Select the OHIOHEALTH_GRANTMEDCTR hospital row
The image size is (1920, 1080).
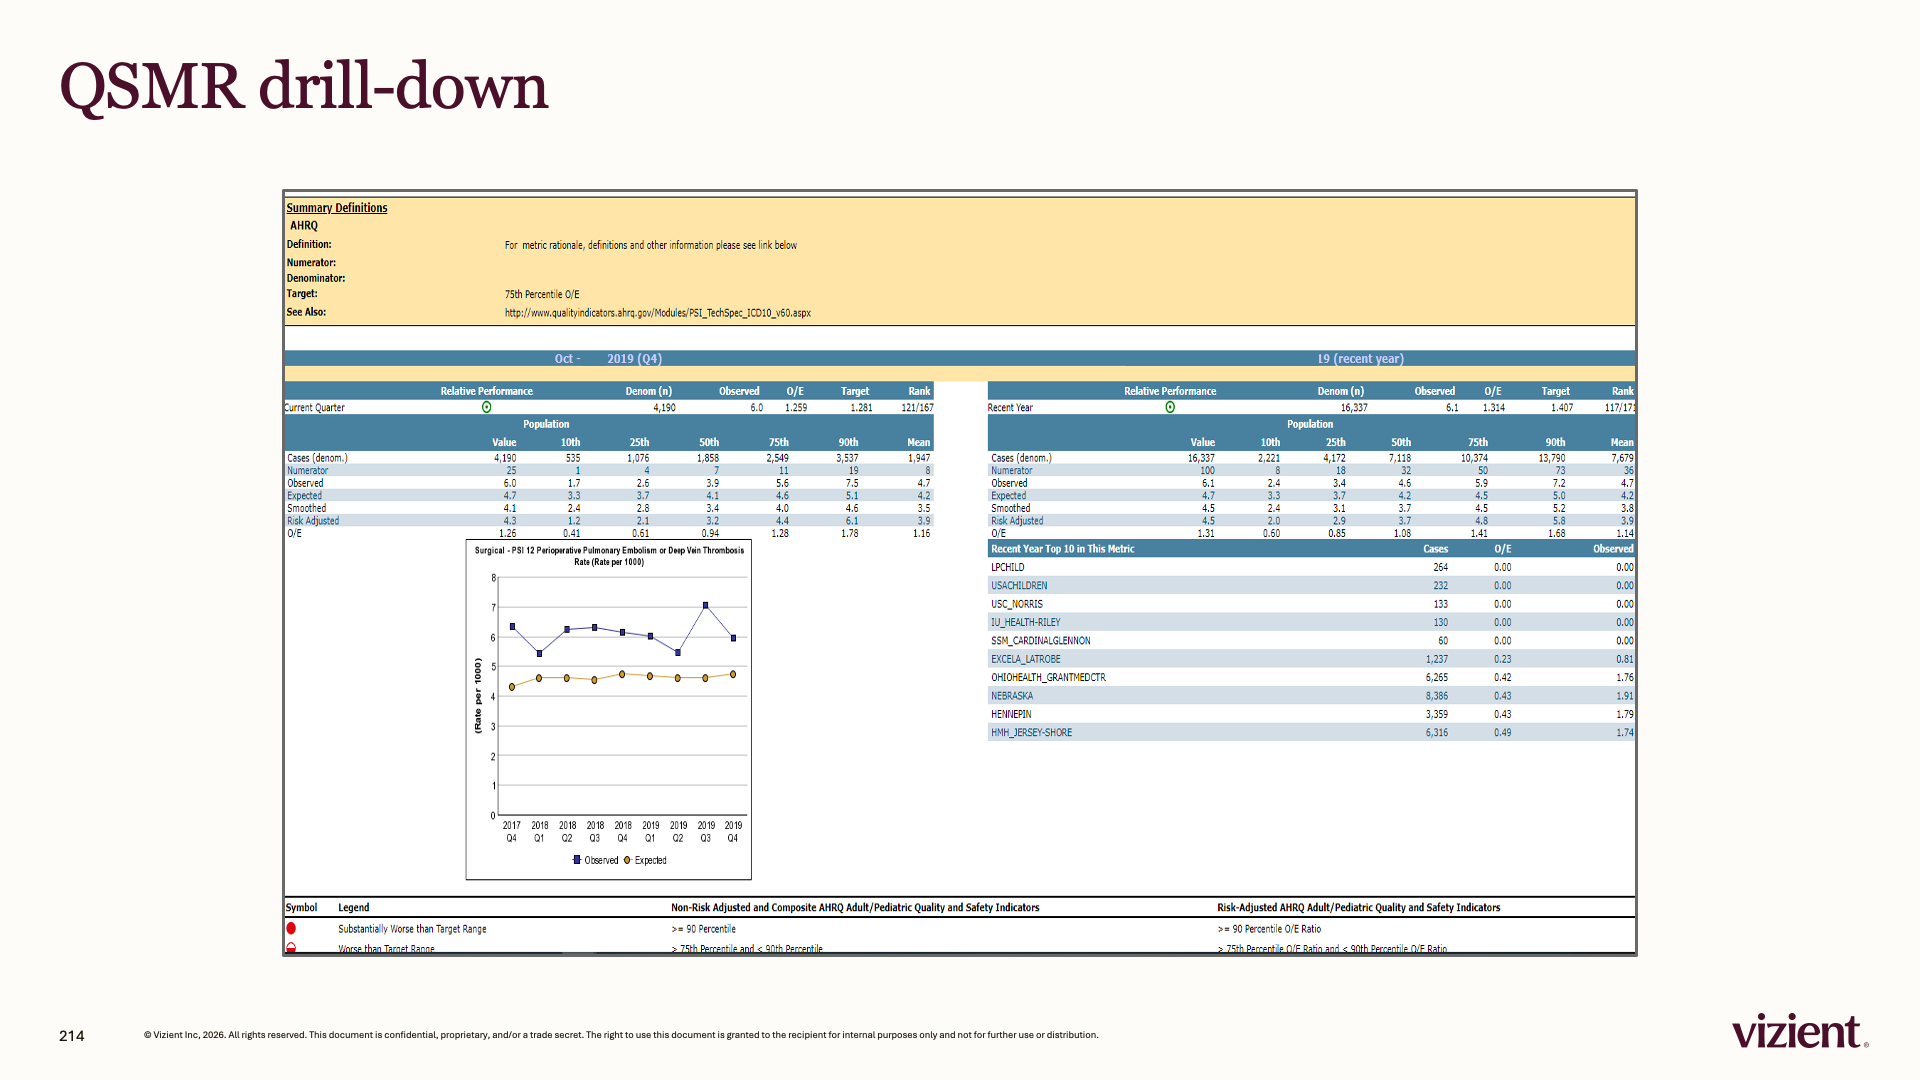1311,678
